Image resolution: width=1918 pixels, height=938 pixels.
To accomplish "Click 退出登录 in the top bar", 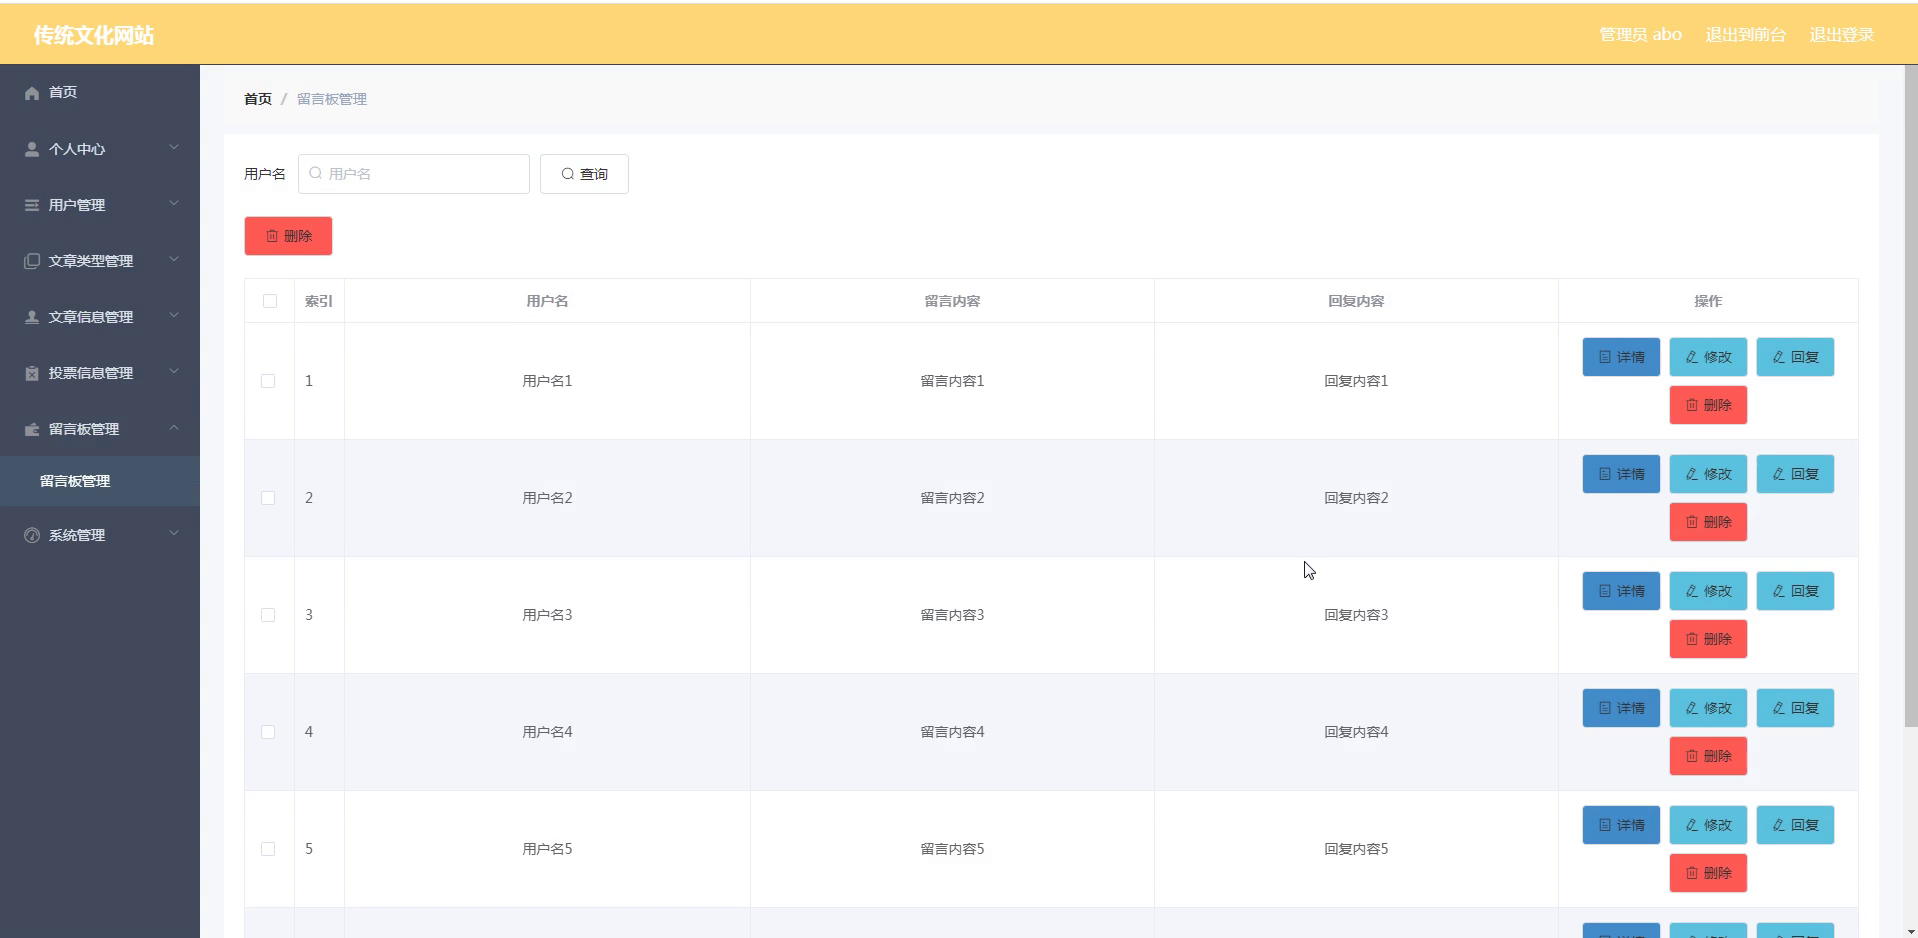I will pyautogui.click(x=1841, y=35).
